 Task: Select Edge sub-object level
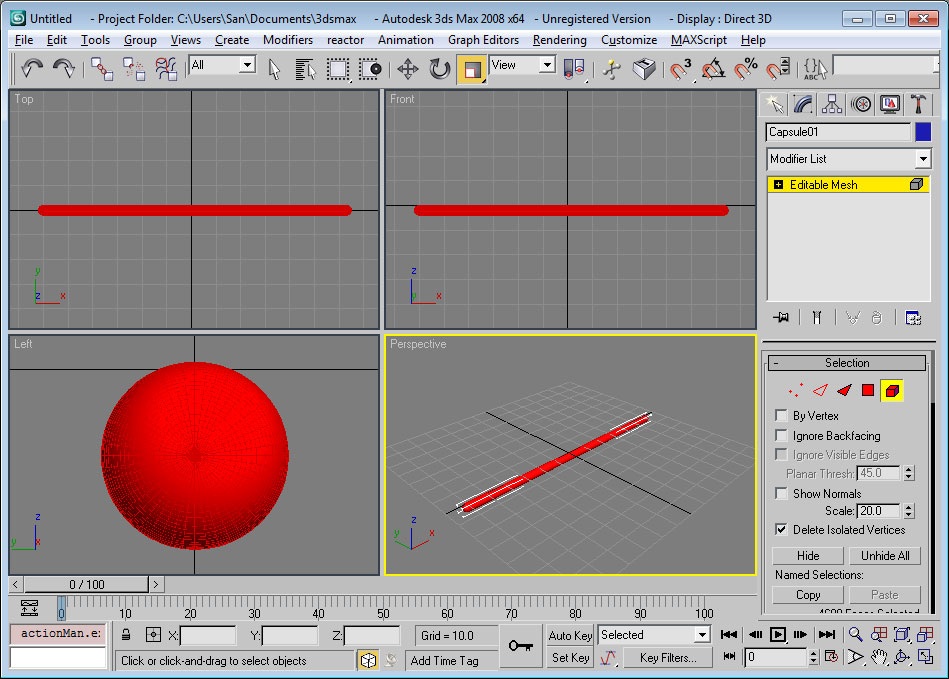[820, 390]
